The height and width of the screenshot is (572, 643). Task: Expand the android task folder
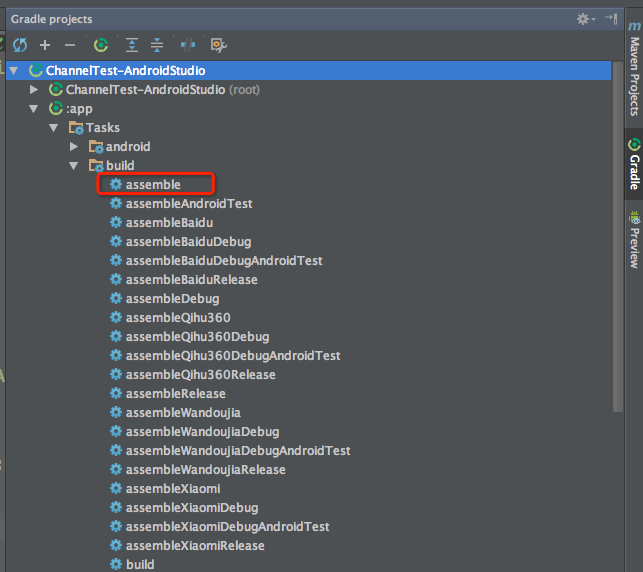tap(74, 146)
